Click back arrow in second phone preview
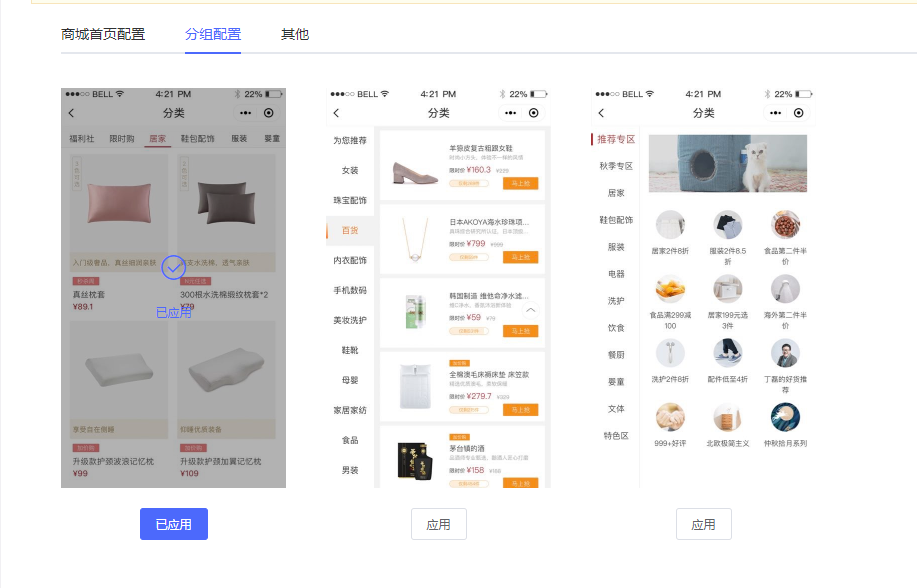This screenshot has height=588, width=917. [336, 113]
